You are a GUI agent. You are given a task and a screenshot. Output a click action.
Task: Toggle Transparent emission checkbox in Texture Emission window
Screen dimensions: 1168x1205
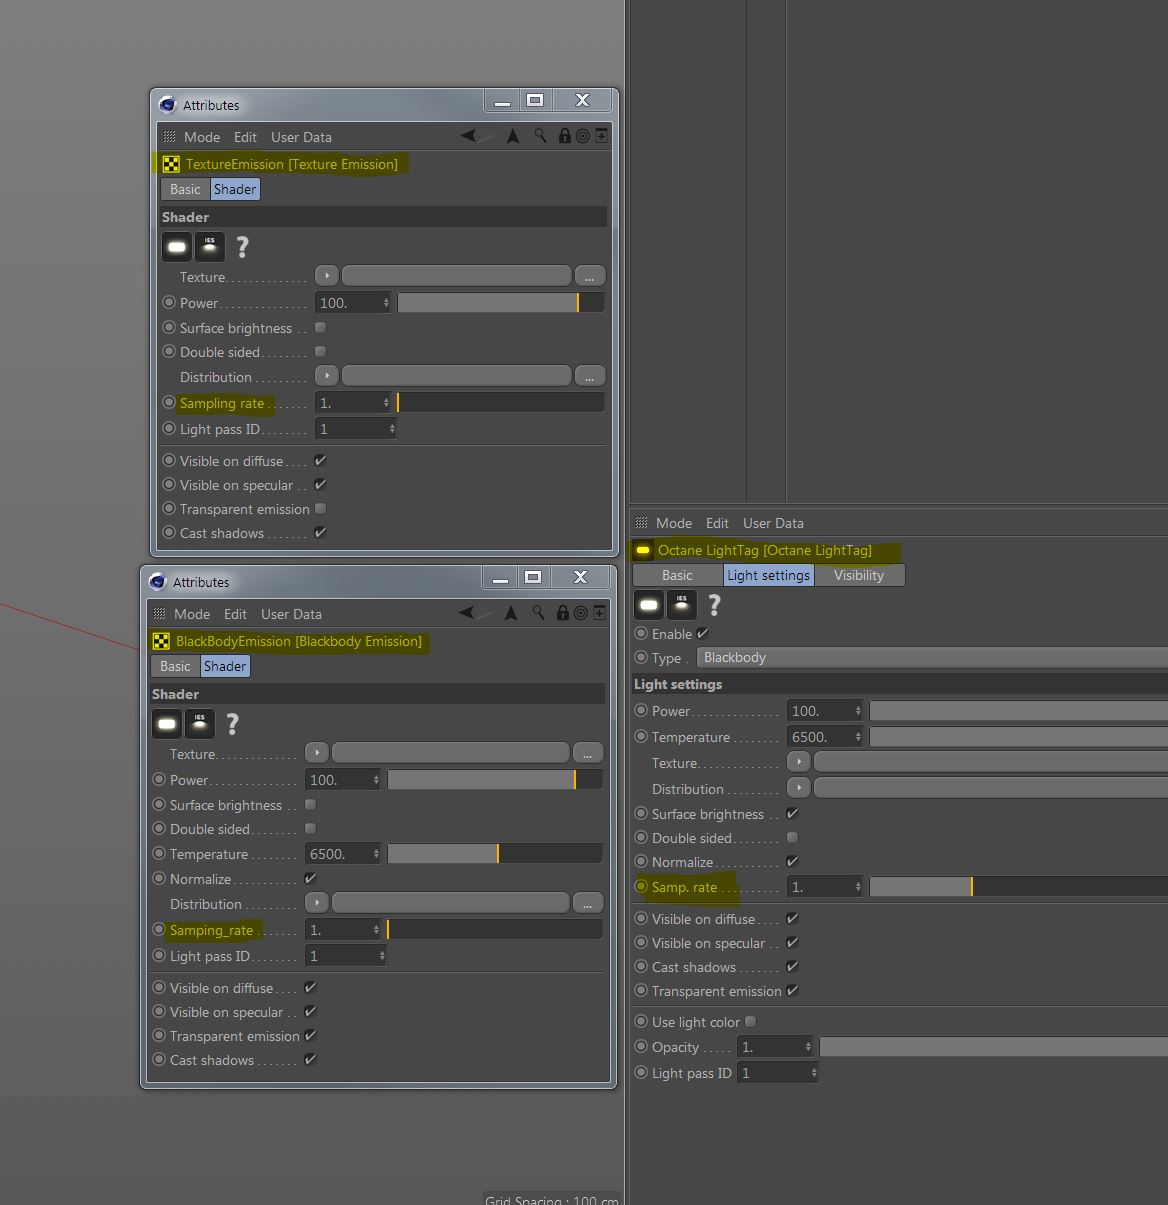pos(320,509)
